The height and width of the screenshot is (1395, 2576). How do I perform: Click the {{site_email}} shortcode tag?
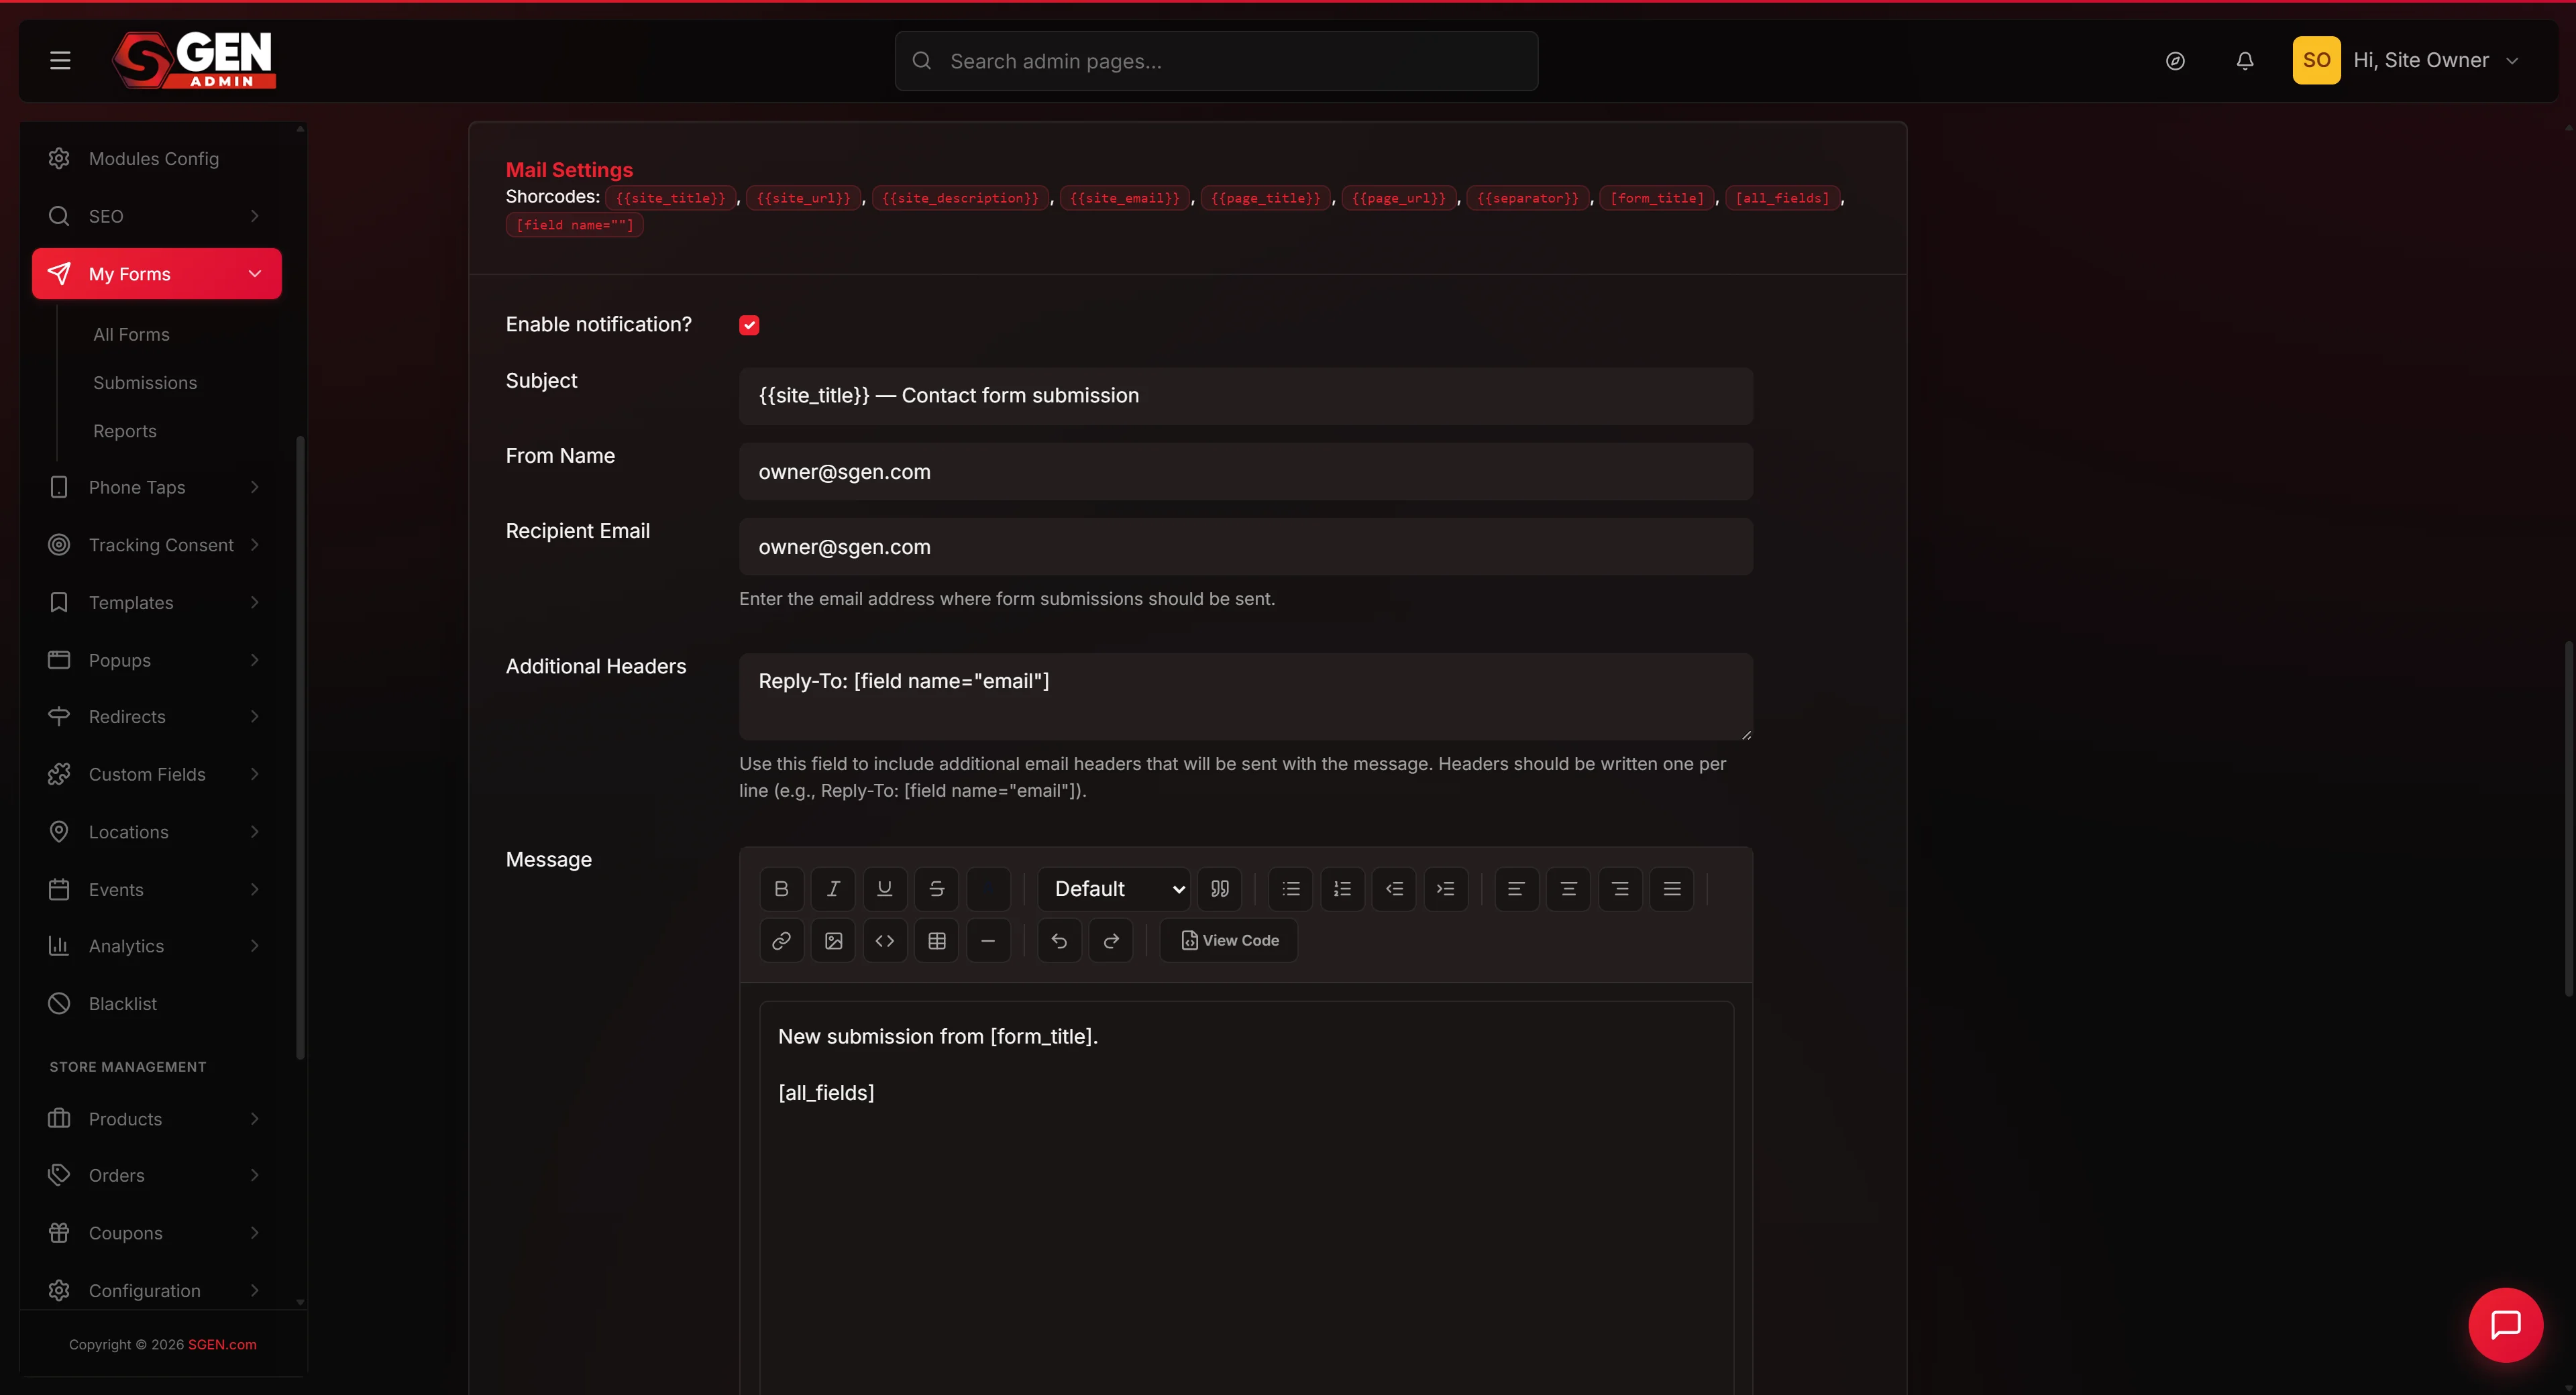click(1125, 198)
